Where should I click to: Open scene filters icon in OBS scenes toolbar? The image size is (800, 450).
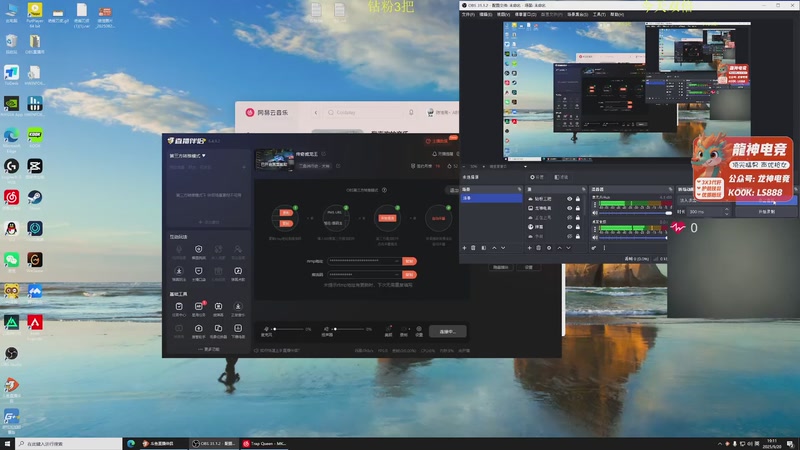point(483,248)
